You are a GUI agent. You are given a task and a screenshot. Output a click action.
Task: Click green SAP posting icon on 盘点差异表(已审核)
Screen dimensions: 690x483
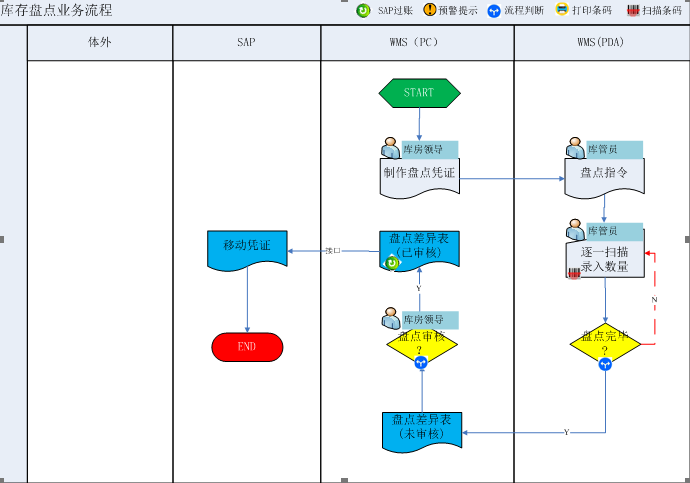392,263
